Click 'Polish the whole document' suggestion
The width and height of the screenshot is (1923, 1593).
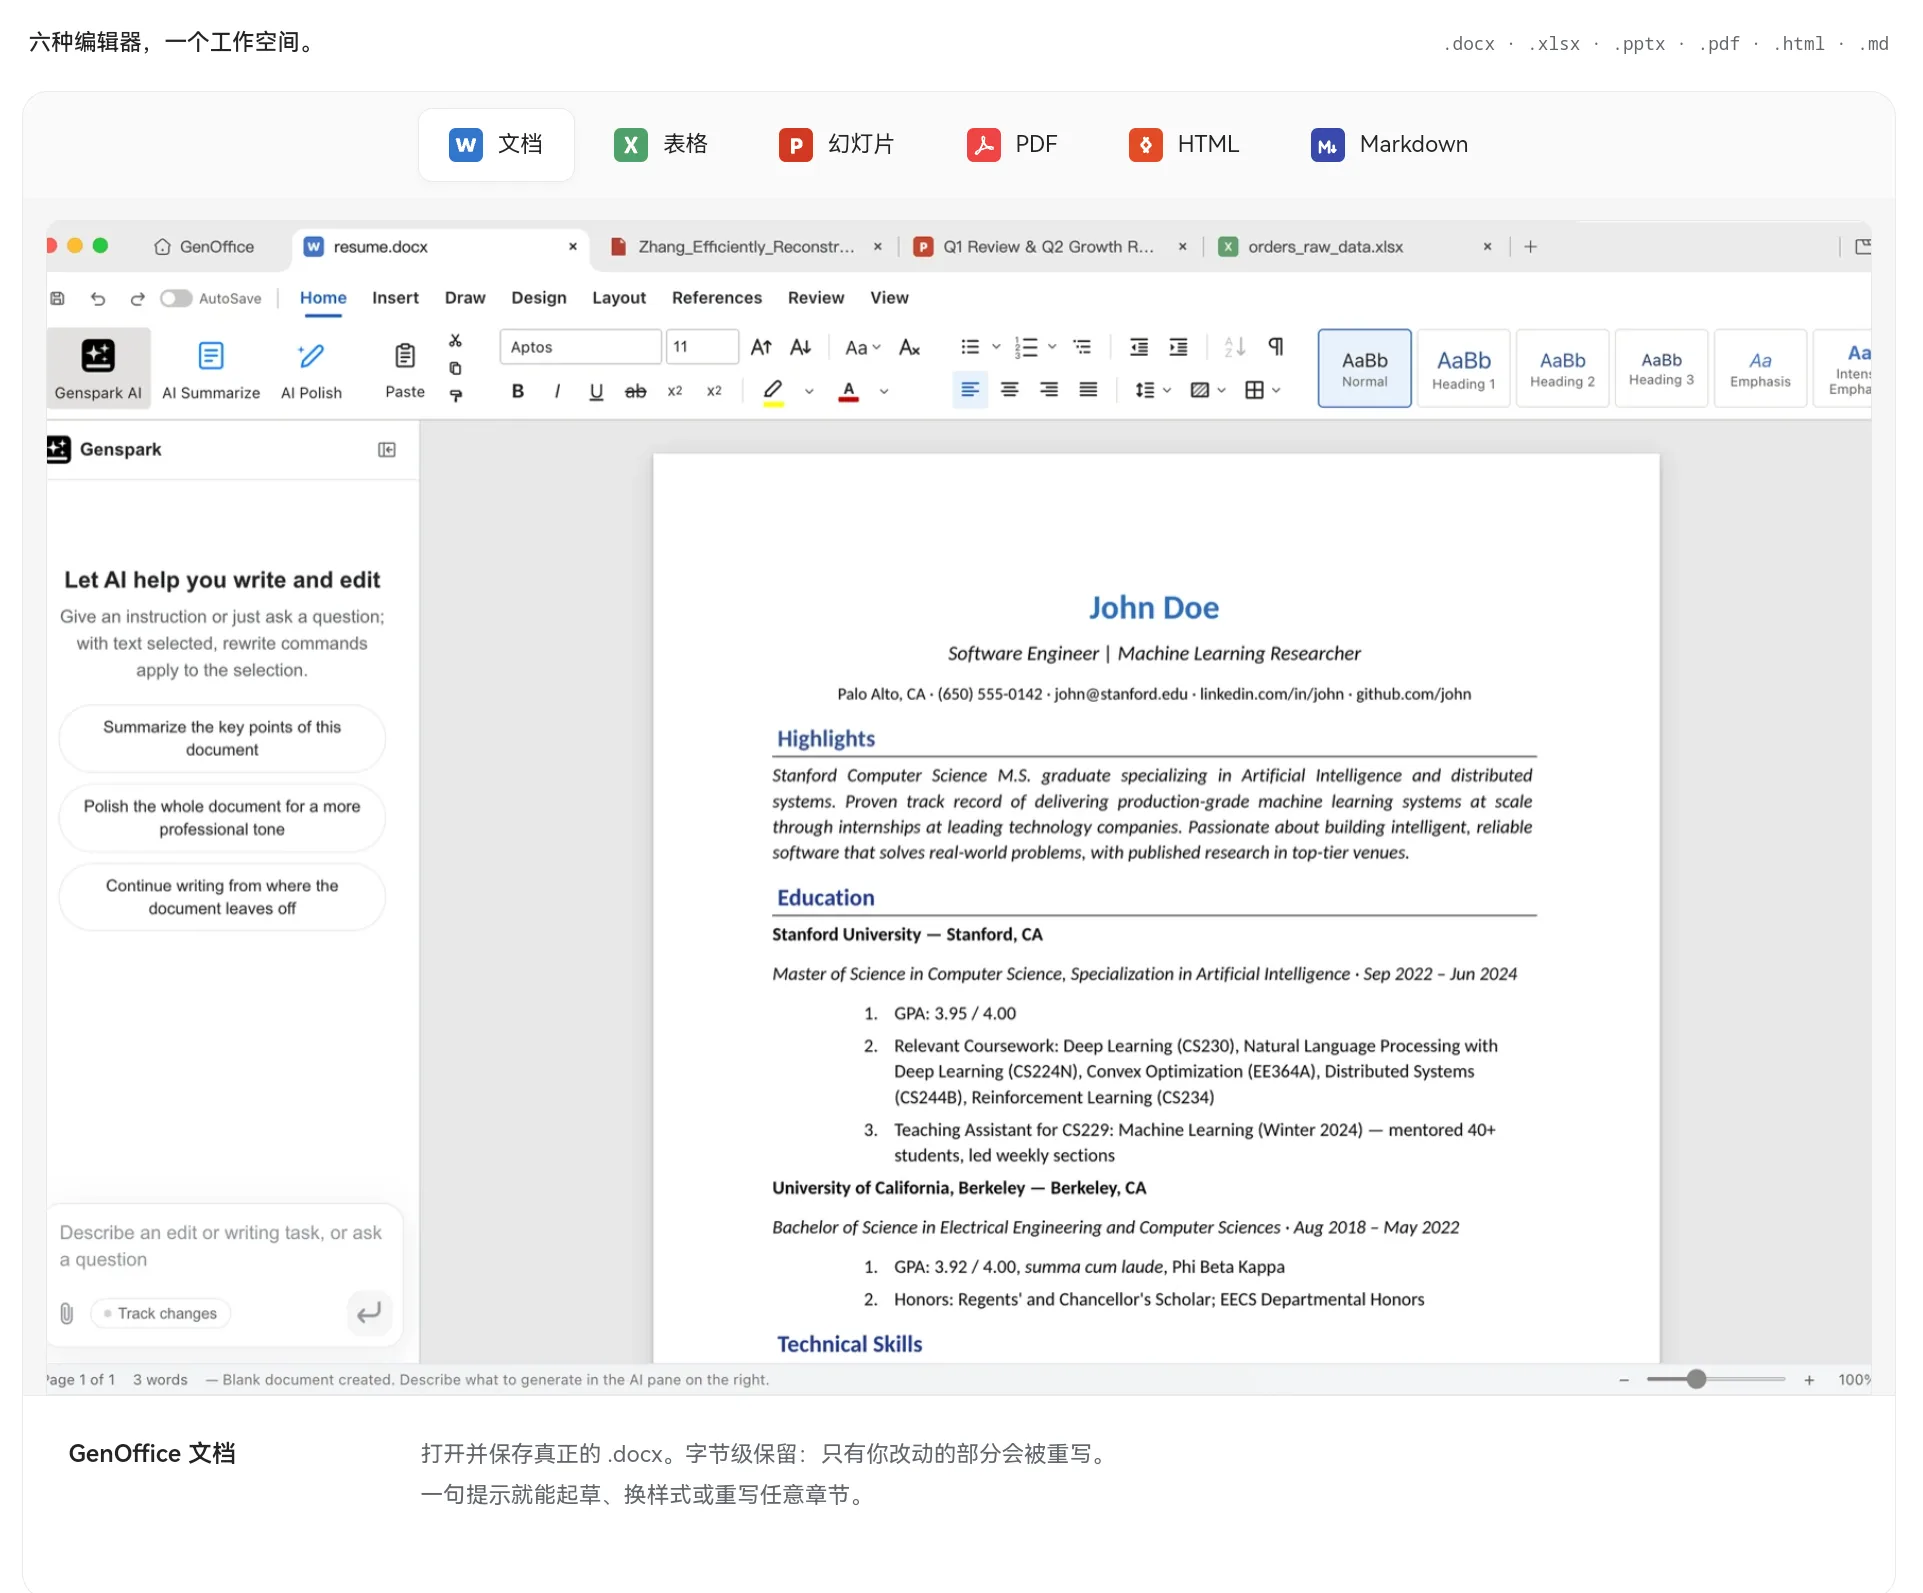click(x=222, y=818)
